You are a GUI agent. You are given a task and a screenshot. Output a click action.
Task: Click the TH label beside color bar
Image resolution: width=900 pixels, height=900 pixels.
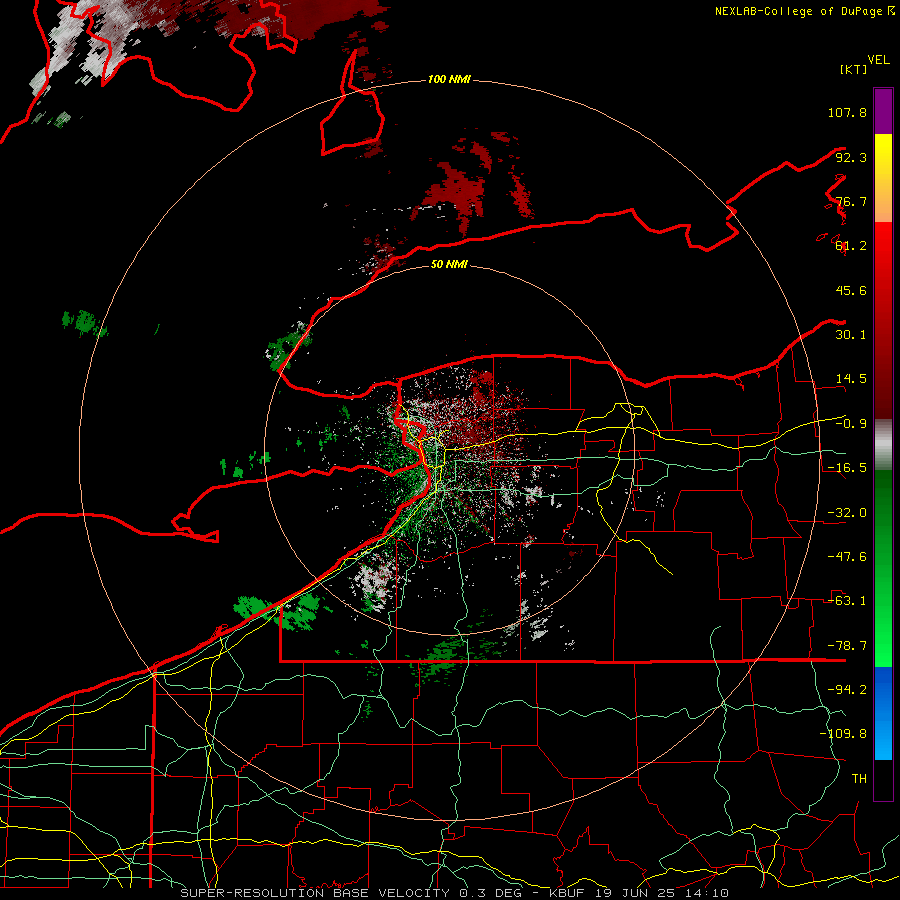point(859,779)
